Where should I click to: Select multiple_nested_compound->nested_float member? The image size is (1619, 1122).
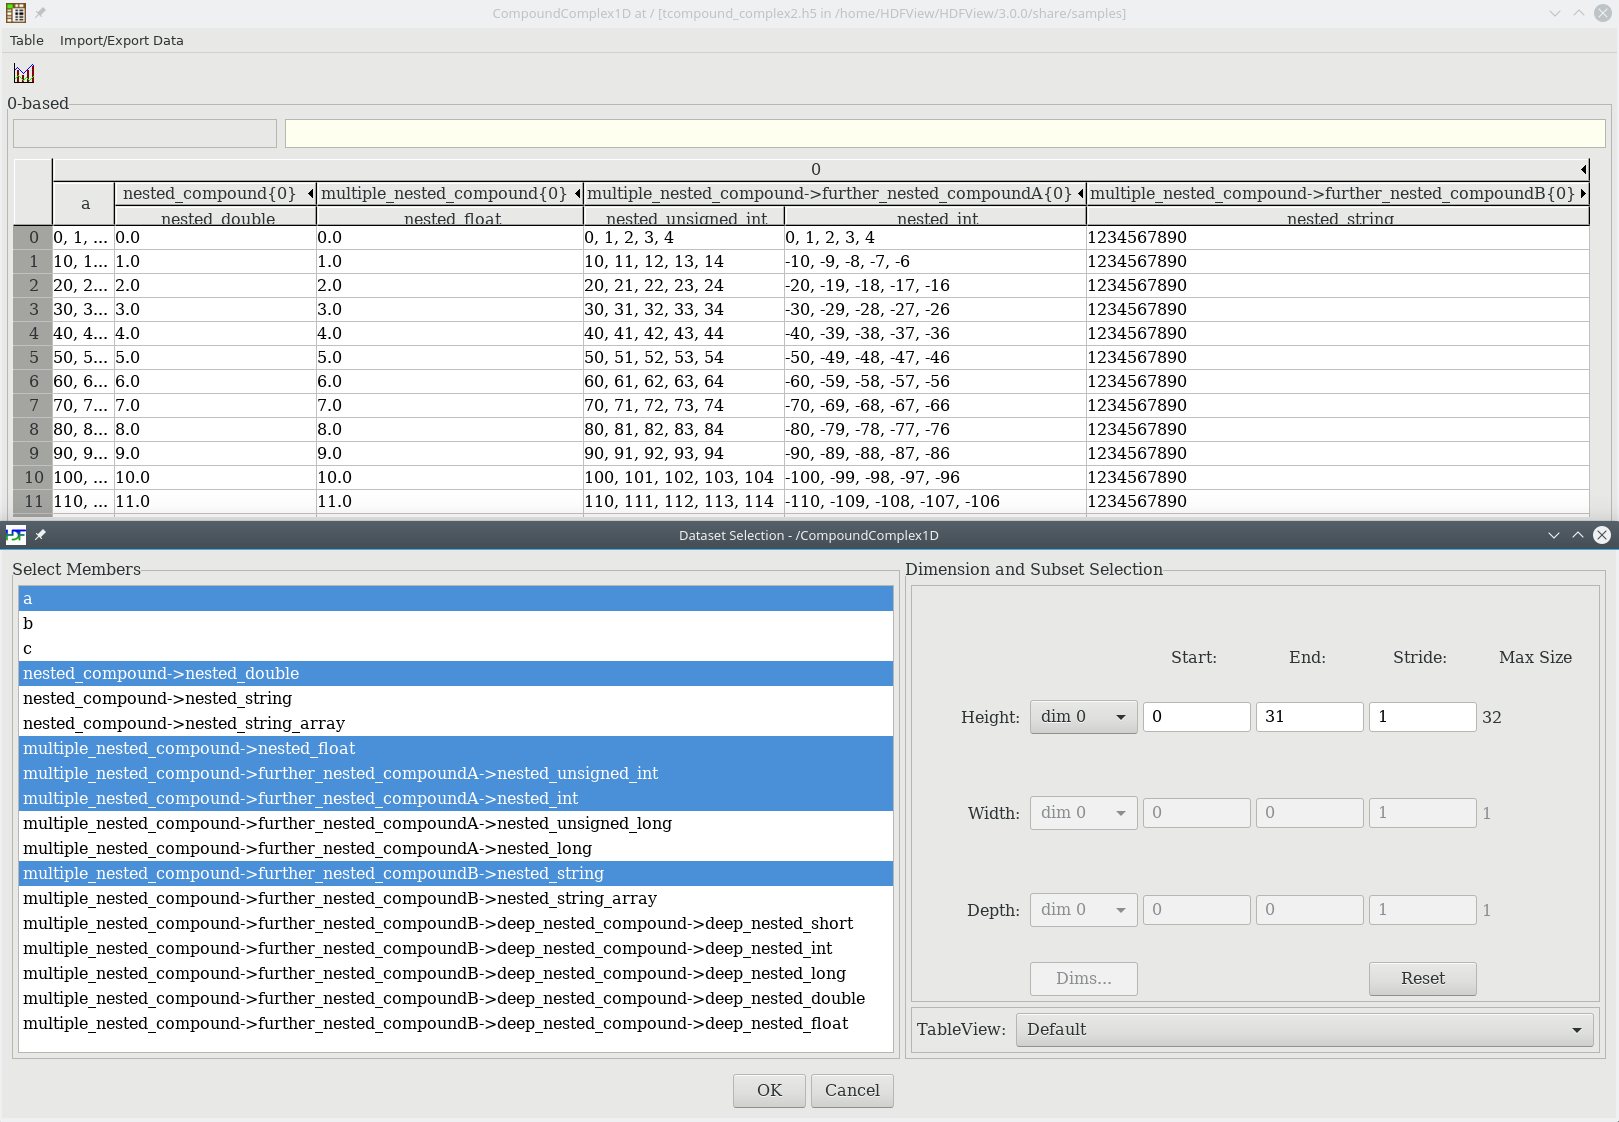(x=456, y=749)
